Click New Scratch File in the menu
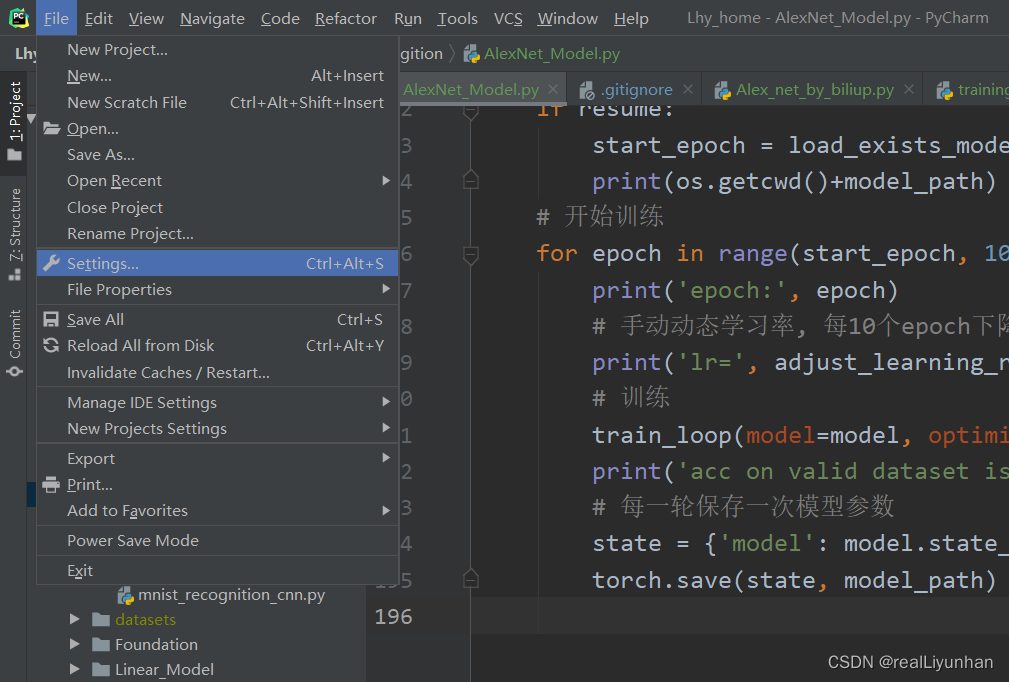 coord(128,102)
